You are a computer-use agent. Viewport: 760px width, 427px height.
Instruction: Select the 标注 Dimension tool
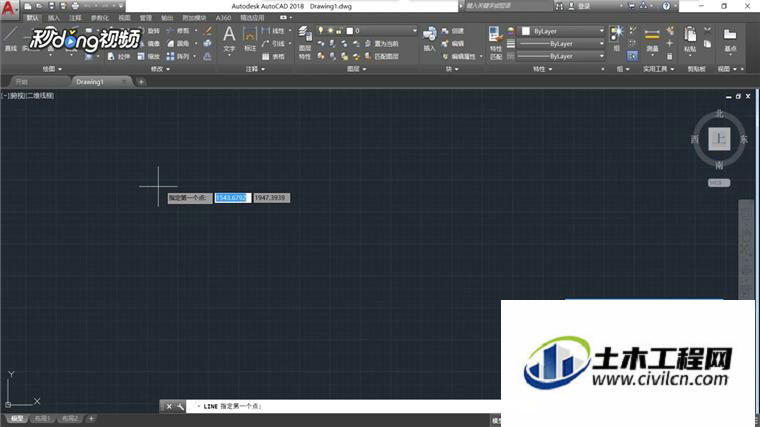[250, 39]
